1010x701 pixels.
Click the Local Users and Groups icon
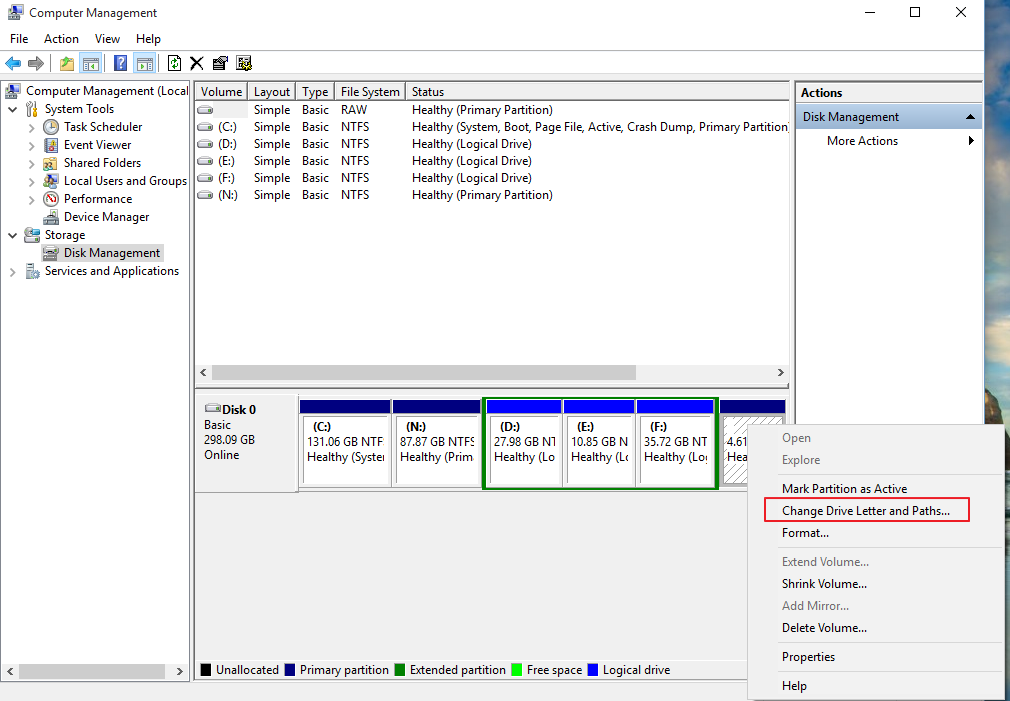tap(51, 181)
